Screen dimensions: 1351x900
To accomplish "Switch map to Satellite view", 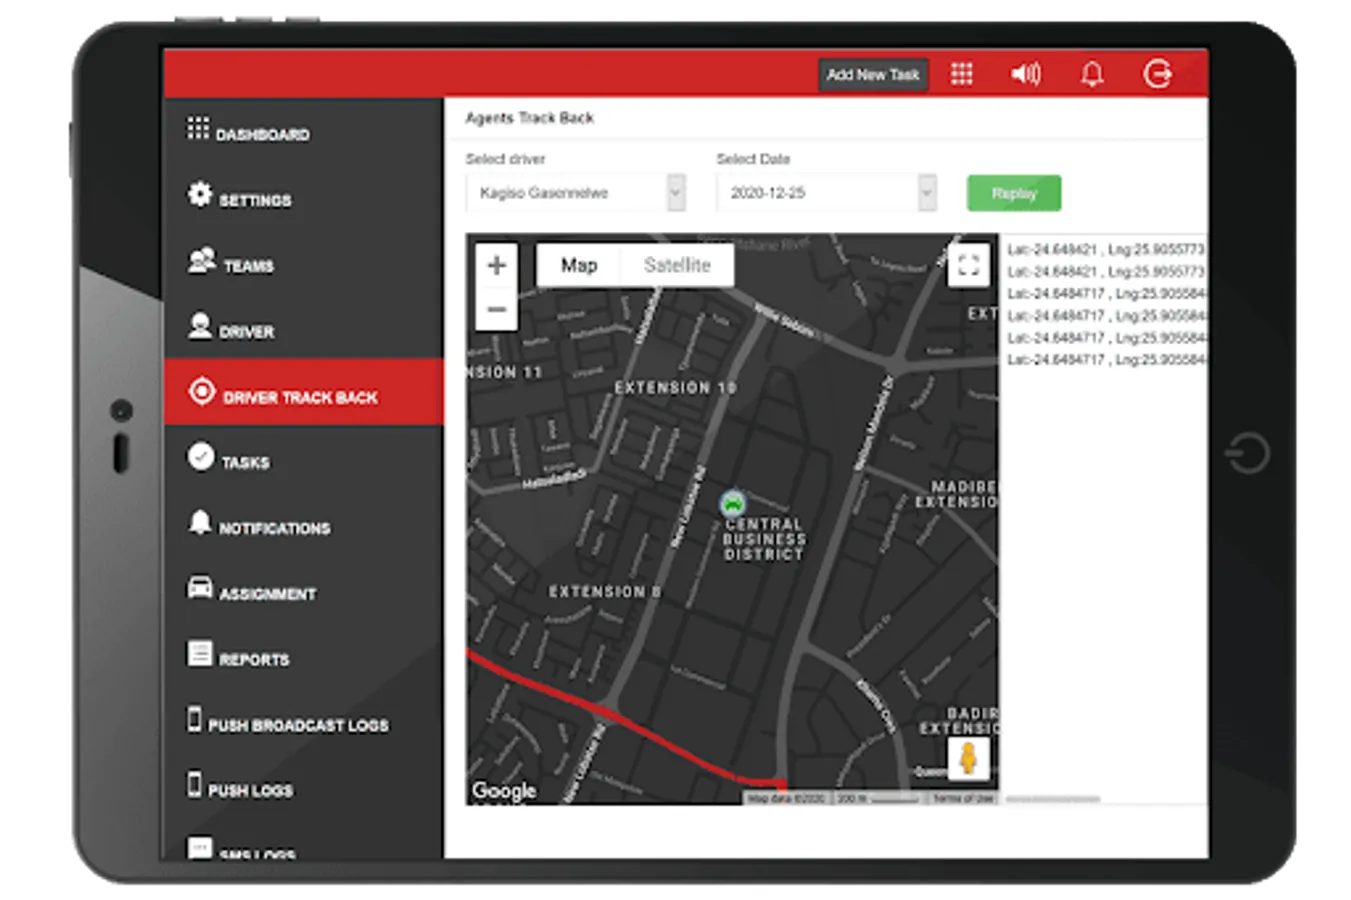I will click(x=677, y=265).
